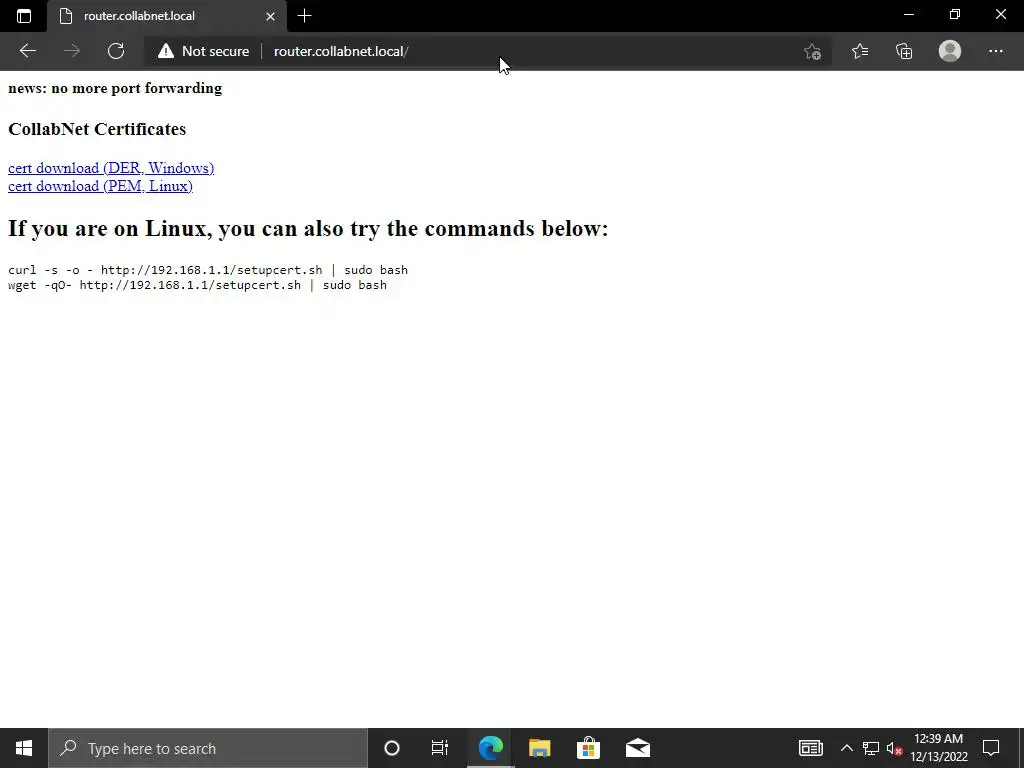Open the Windows Start menu
This screenshot has width=1024, height=768.
[24, 748]
